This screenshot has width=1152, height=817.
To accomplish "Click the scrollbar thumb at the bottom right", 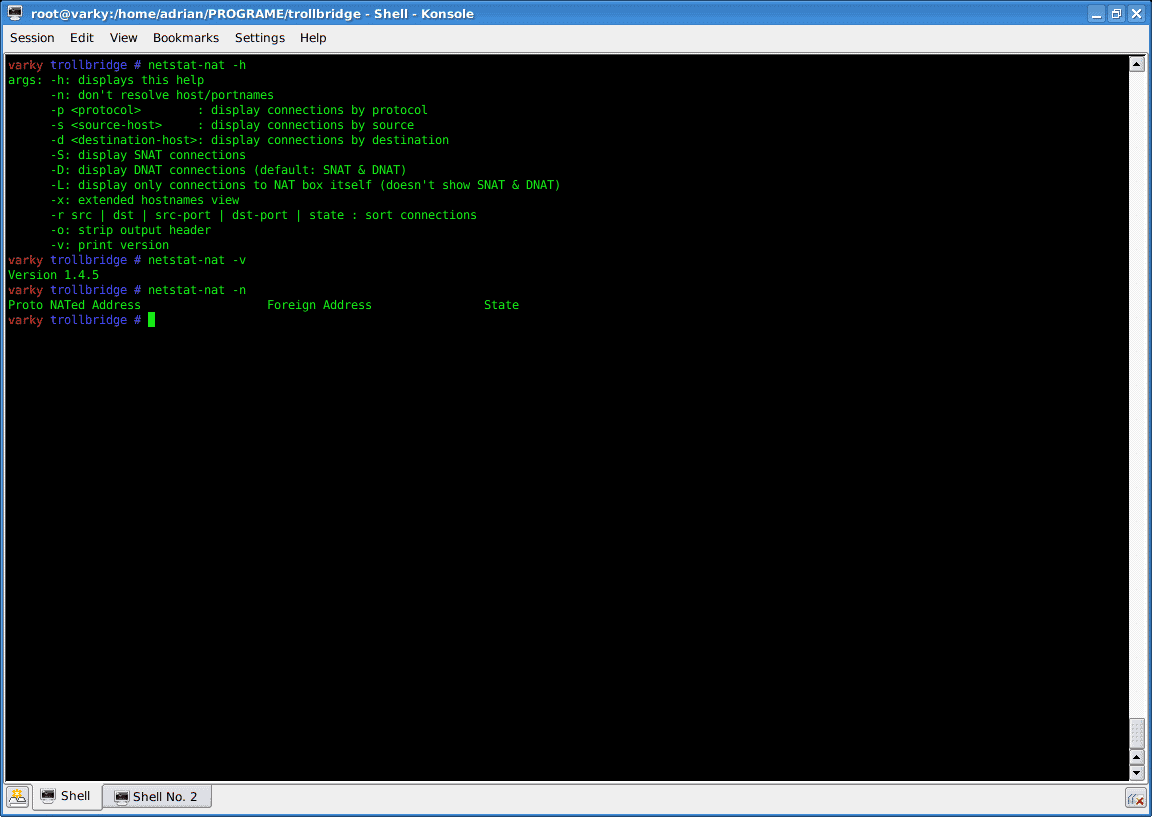I will pyautogui.click(x=1137, y=735).
